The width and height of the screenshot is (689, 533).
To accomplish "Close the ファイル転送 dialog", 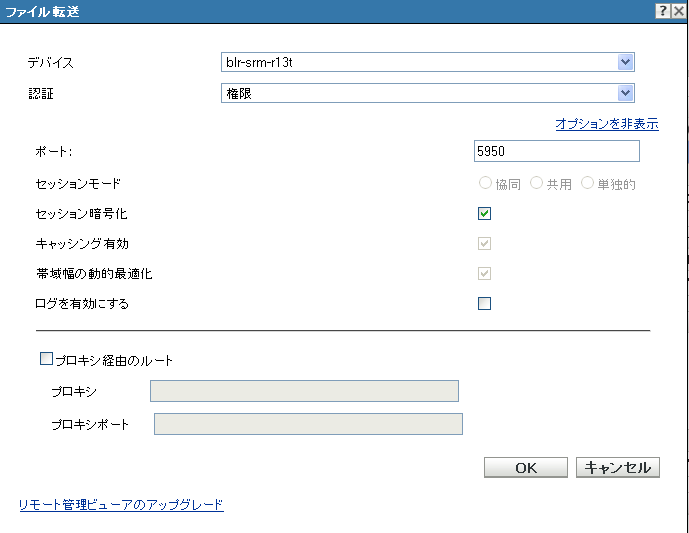I will 679,11.
